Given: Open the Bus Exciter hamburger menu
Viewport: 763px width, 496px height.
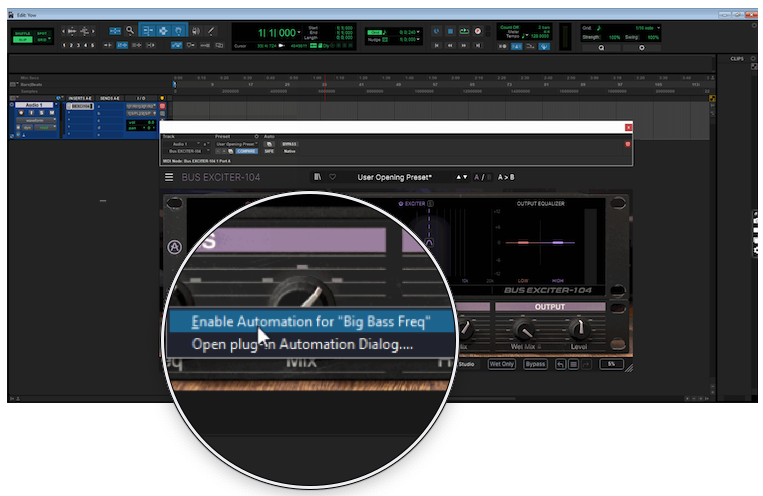Looking at the screenshot, I should tap(169, 177).
